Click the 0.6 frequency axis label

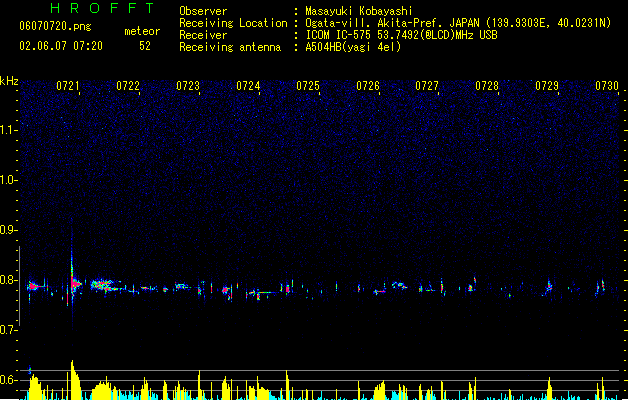pyautogui.click(x=7, y=380)
